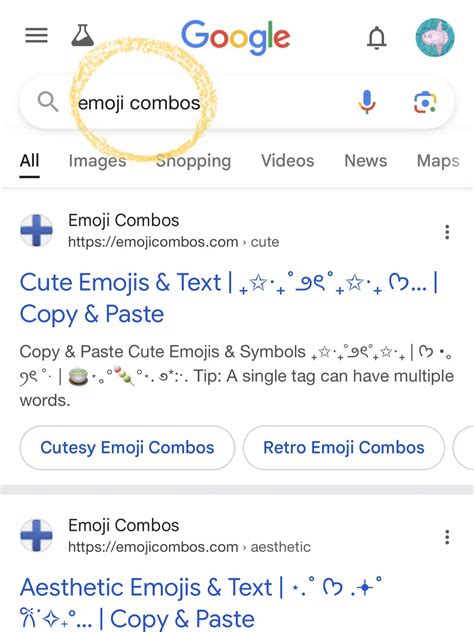474x632 pixels.
Task: Open the hamburger menu
Action: point(36,35)
